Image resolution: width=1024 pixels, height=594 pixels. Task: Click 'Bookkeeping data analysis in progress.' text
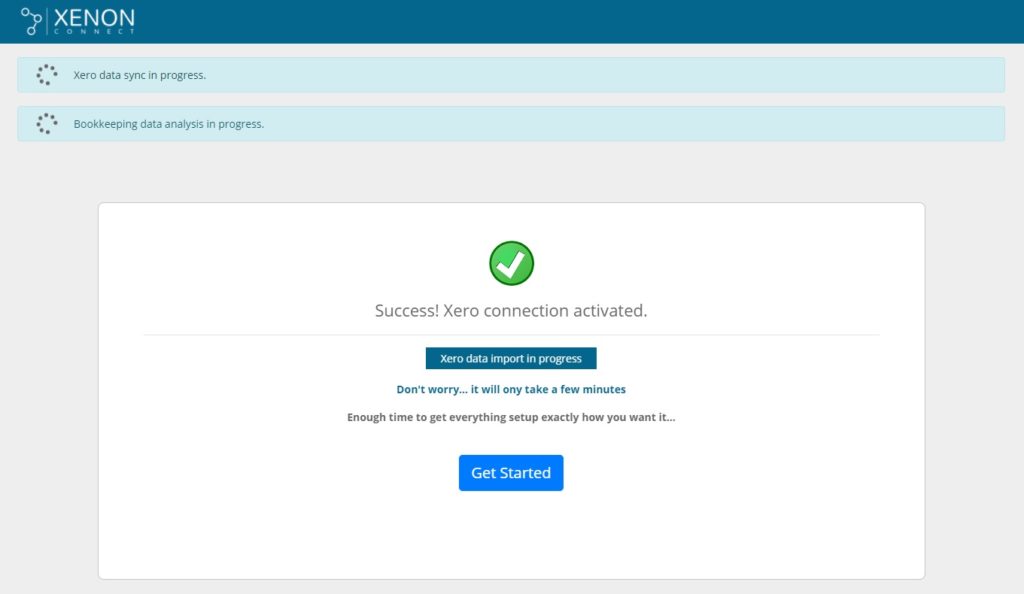click(168, 124)
